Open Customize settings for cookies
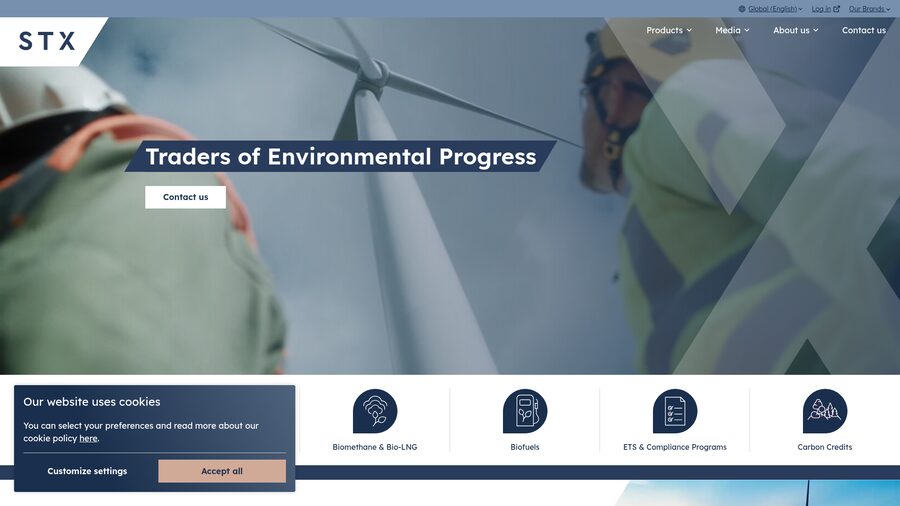The height and width of the screenshot is (506, 900). [x=87, y=471]
